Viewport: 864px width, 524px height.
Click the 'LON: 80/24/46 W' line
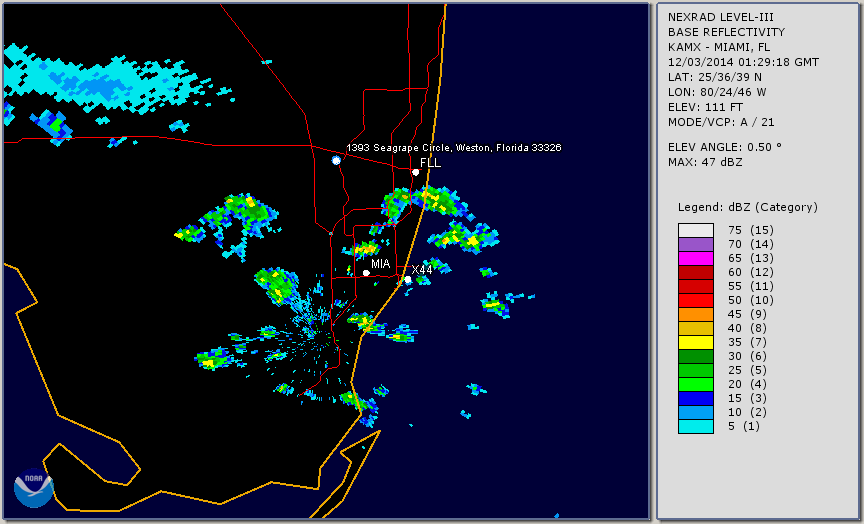click(x=717, y=92)
